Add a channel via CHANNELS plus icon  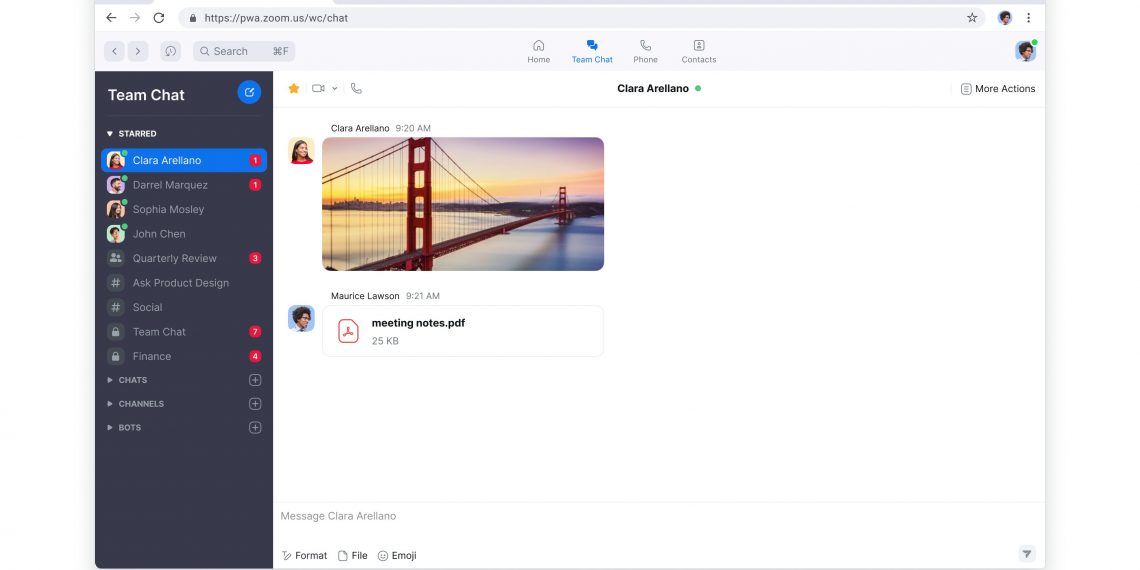click(x=255, y=404)
